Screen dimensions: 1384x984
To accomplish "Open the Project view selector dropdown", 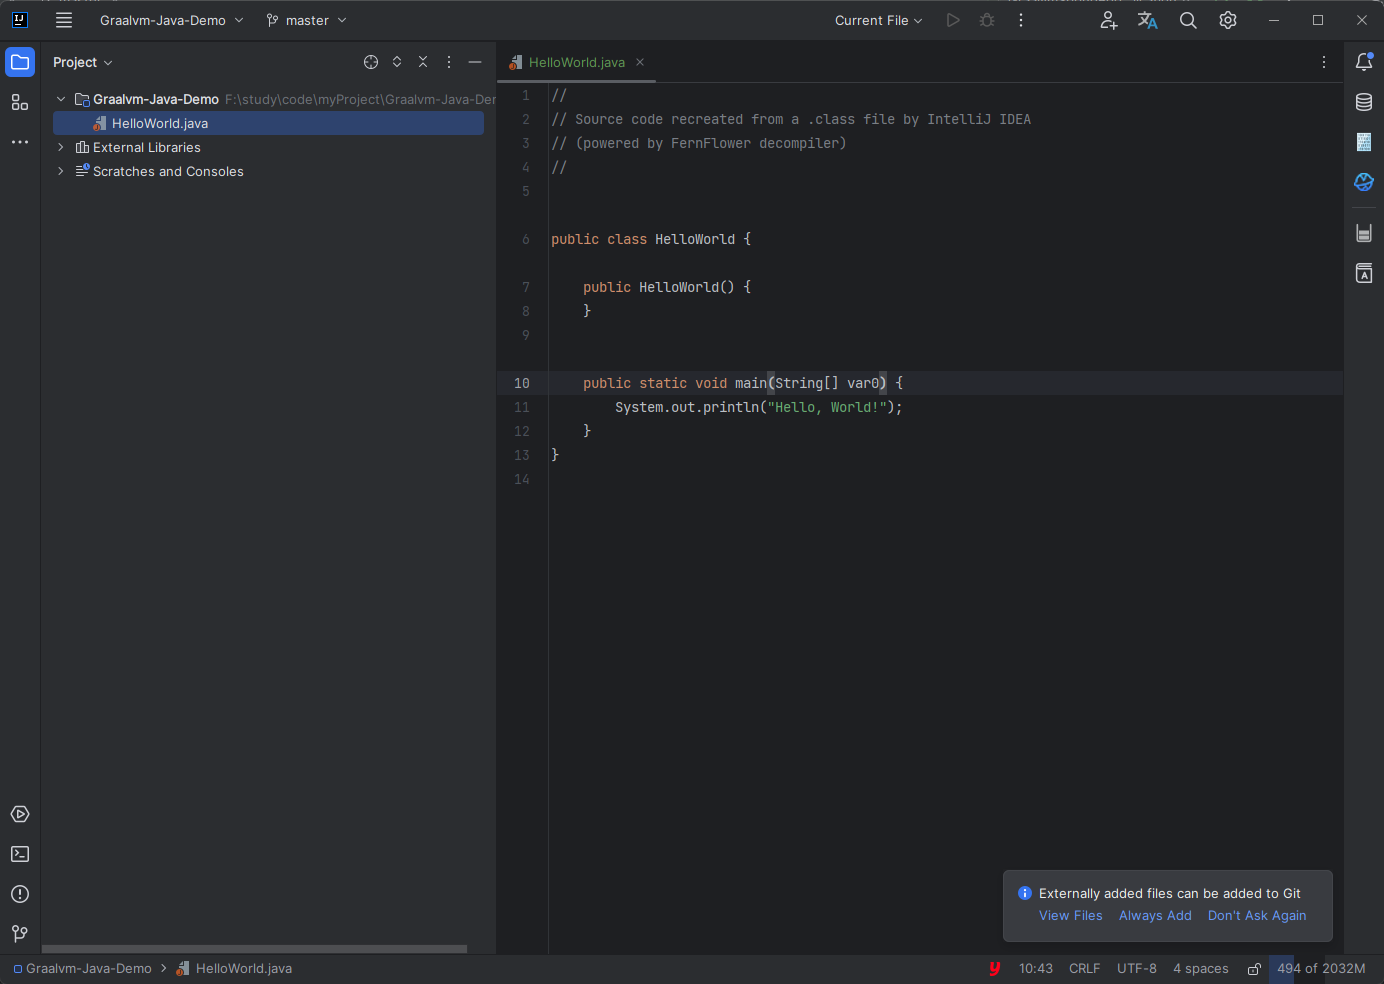I will coord(83,62).
